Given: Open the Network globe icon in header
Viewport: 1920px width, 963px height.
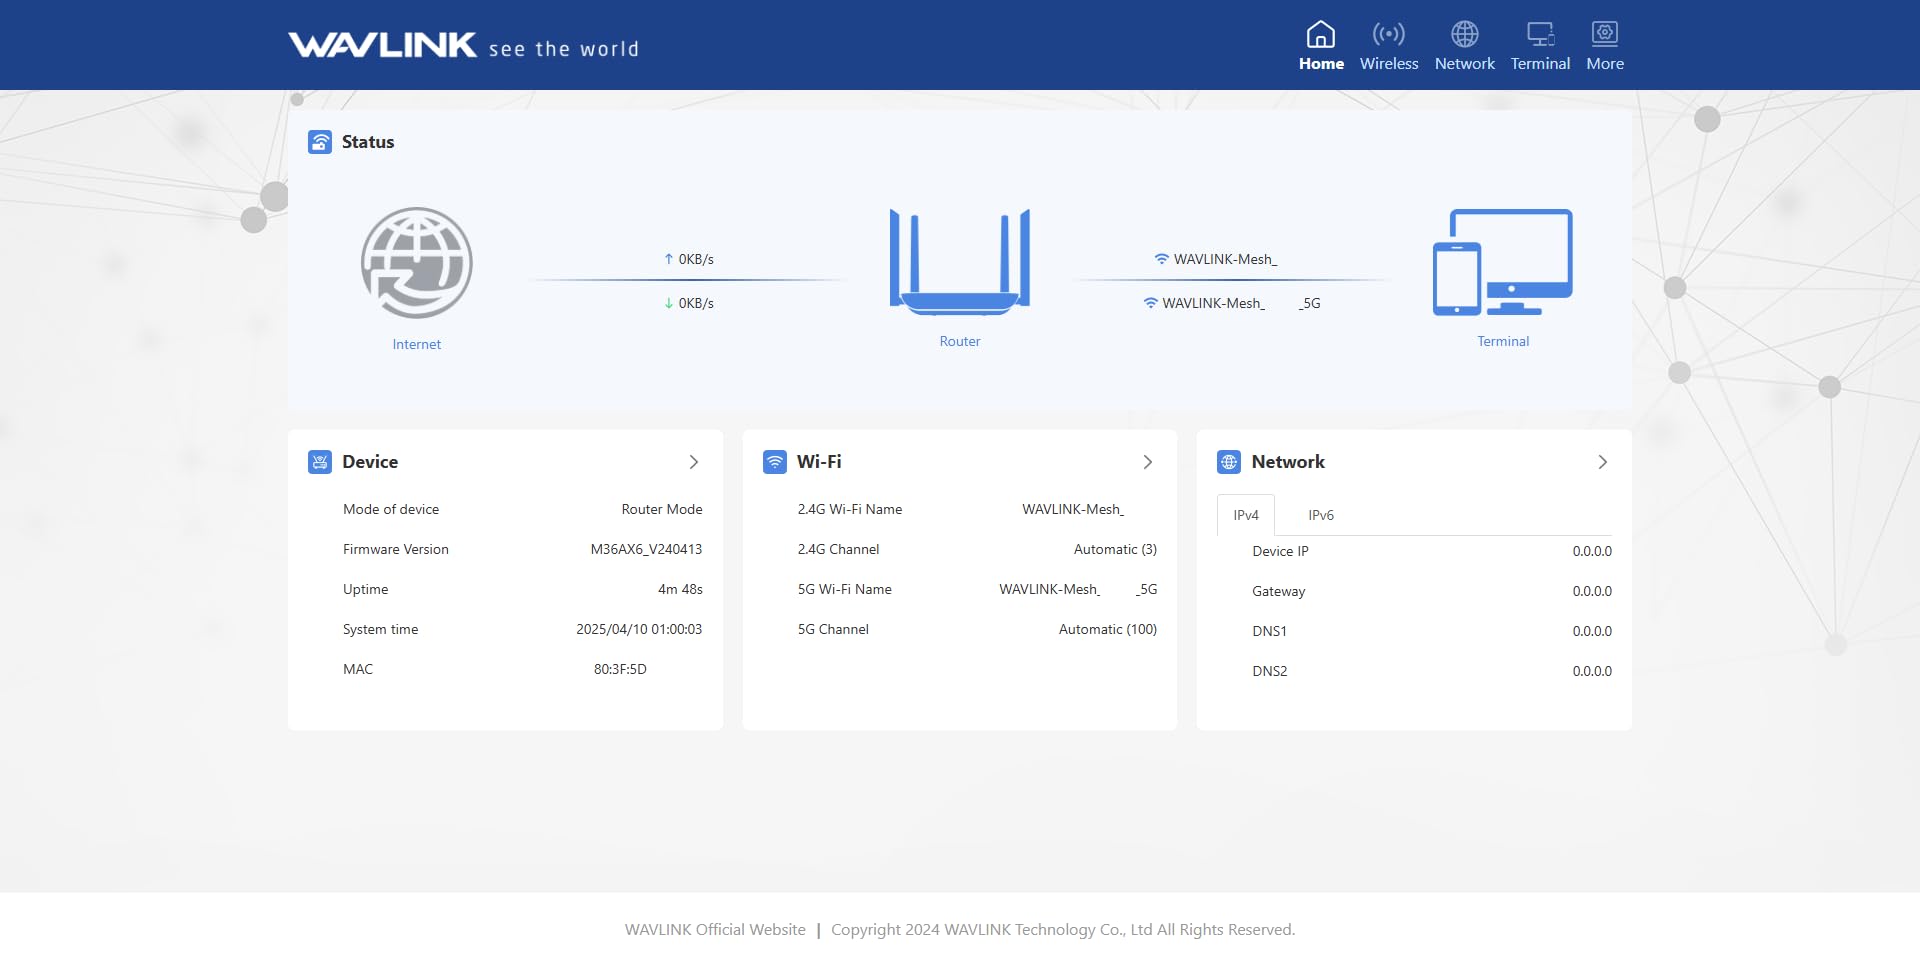Looking at the screenshot, I should tap(1464, 35).
